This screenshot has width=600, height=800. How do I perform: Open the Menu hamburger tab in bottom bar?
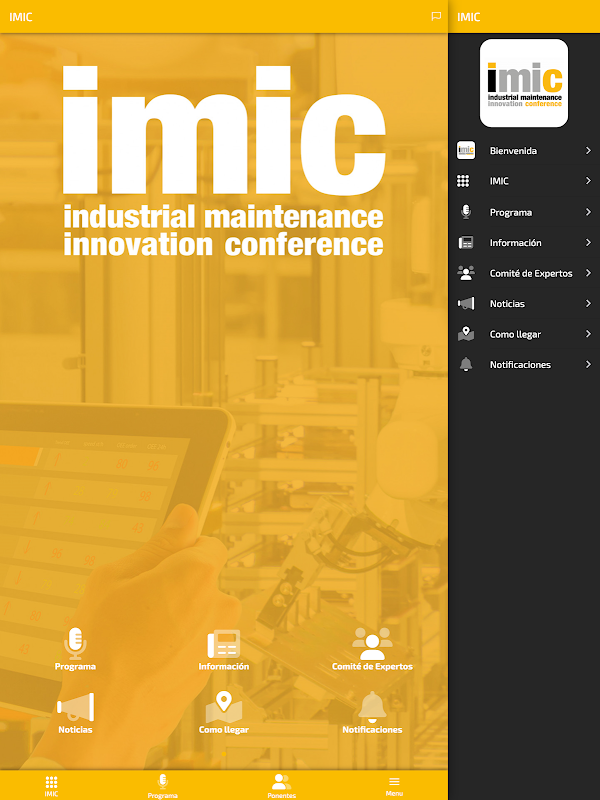[394, 786]
